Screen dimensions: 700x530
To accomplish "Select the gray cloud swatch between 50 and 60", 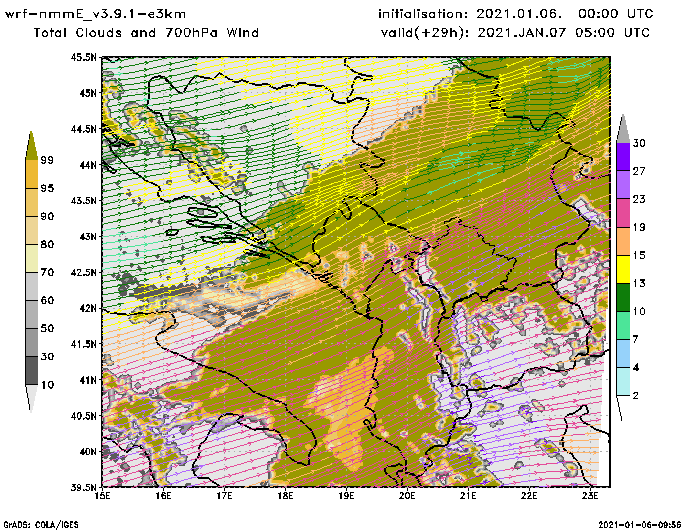I will coord(32,315).
